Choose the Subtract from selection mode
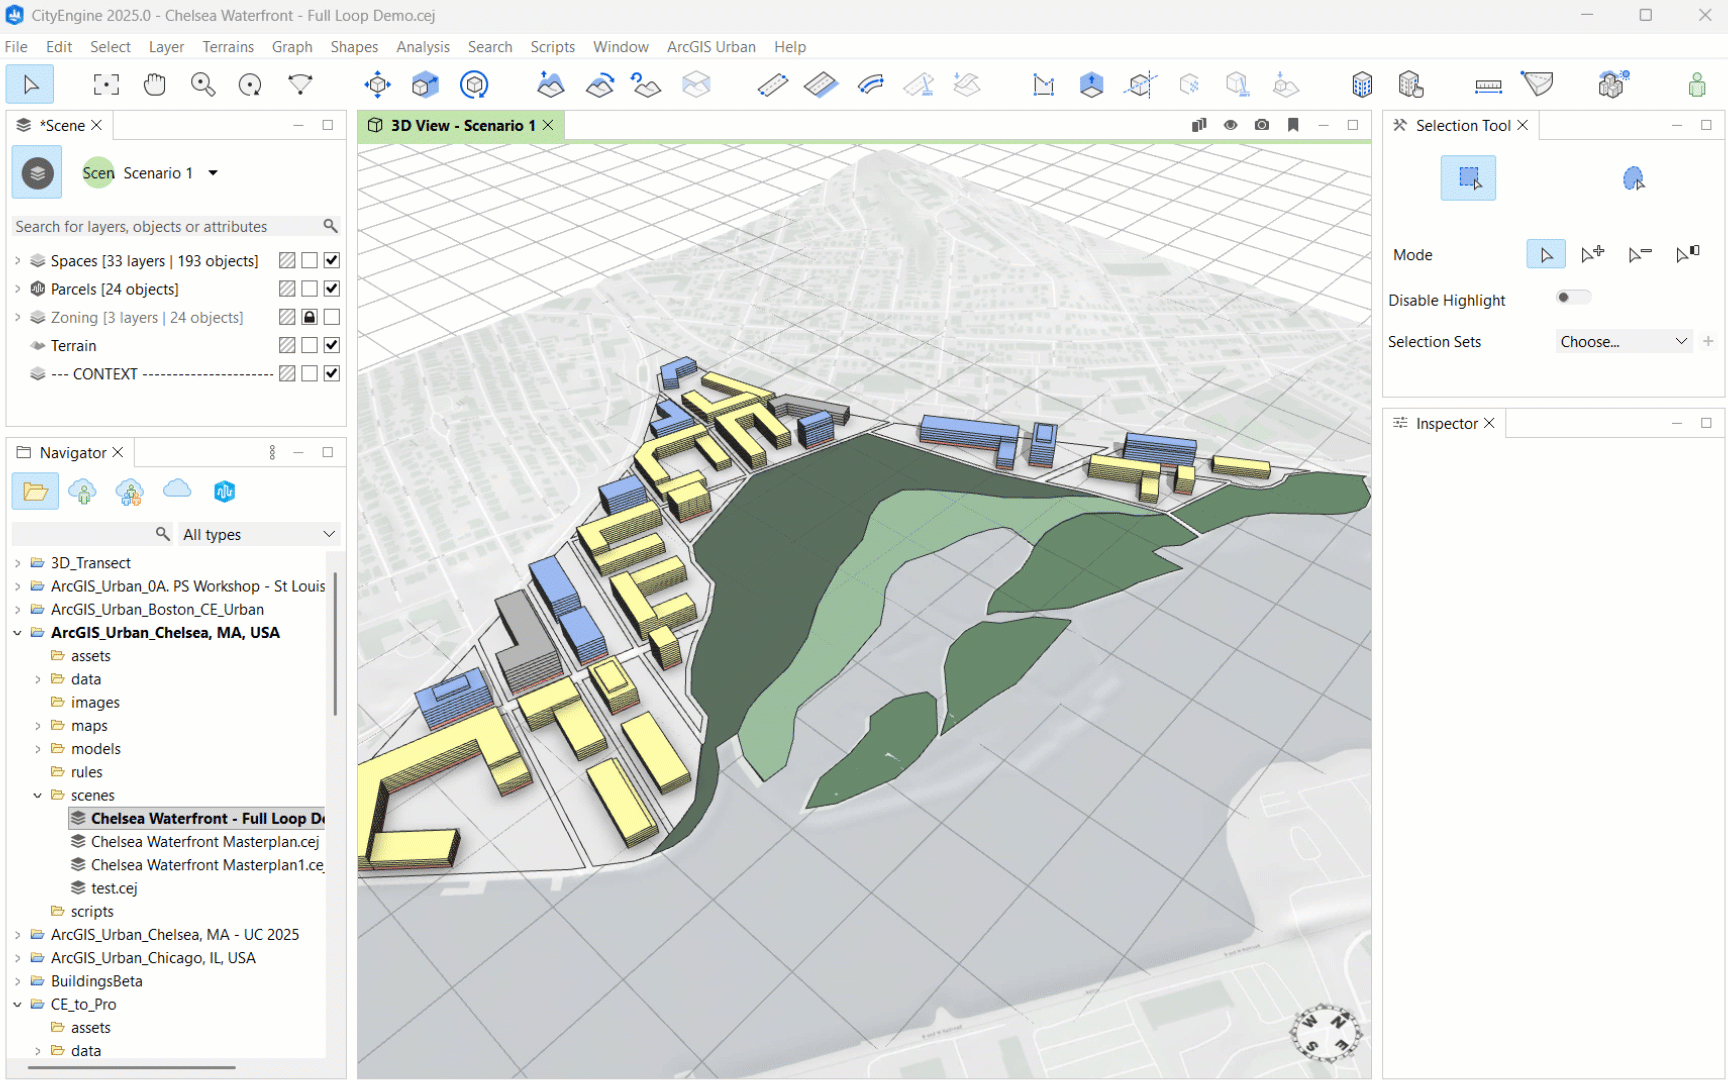The image size is (1728, 1080). tap(1640, 254)
